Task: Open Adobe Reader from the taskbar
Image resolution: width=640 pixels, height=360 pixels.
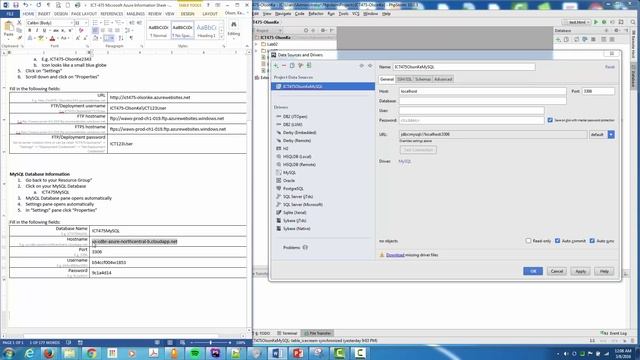Action: click(153, 353)
